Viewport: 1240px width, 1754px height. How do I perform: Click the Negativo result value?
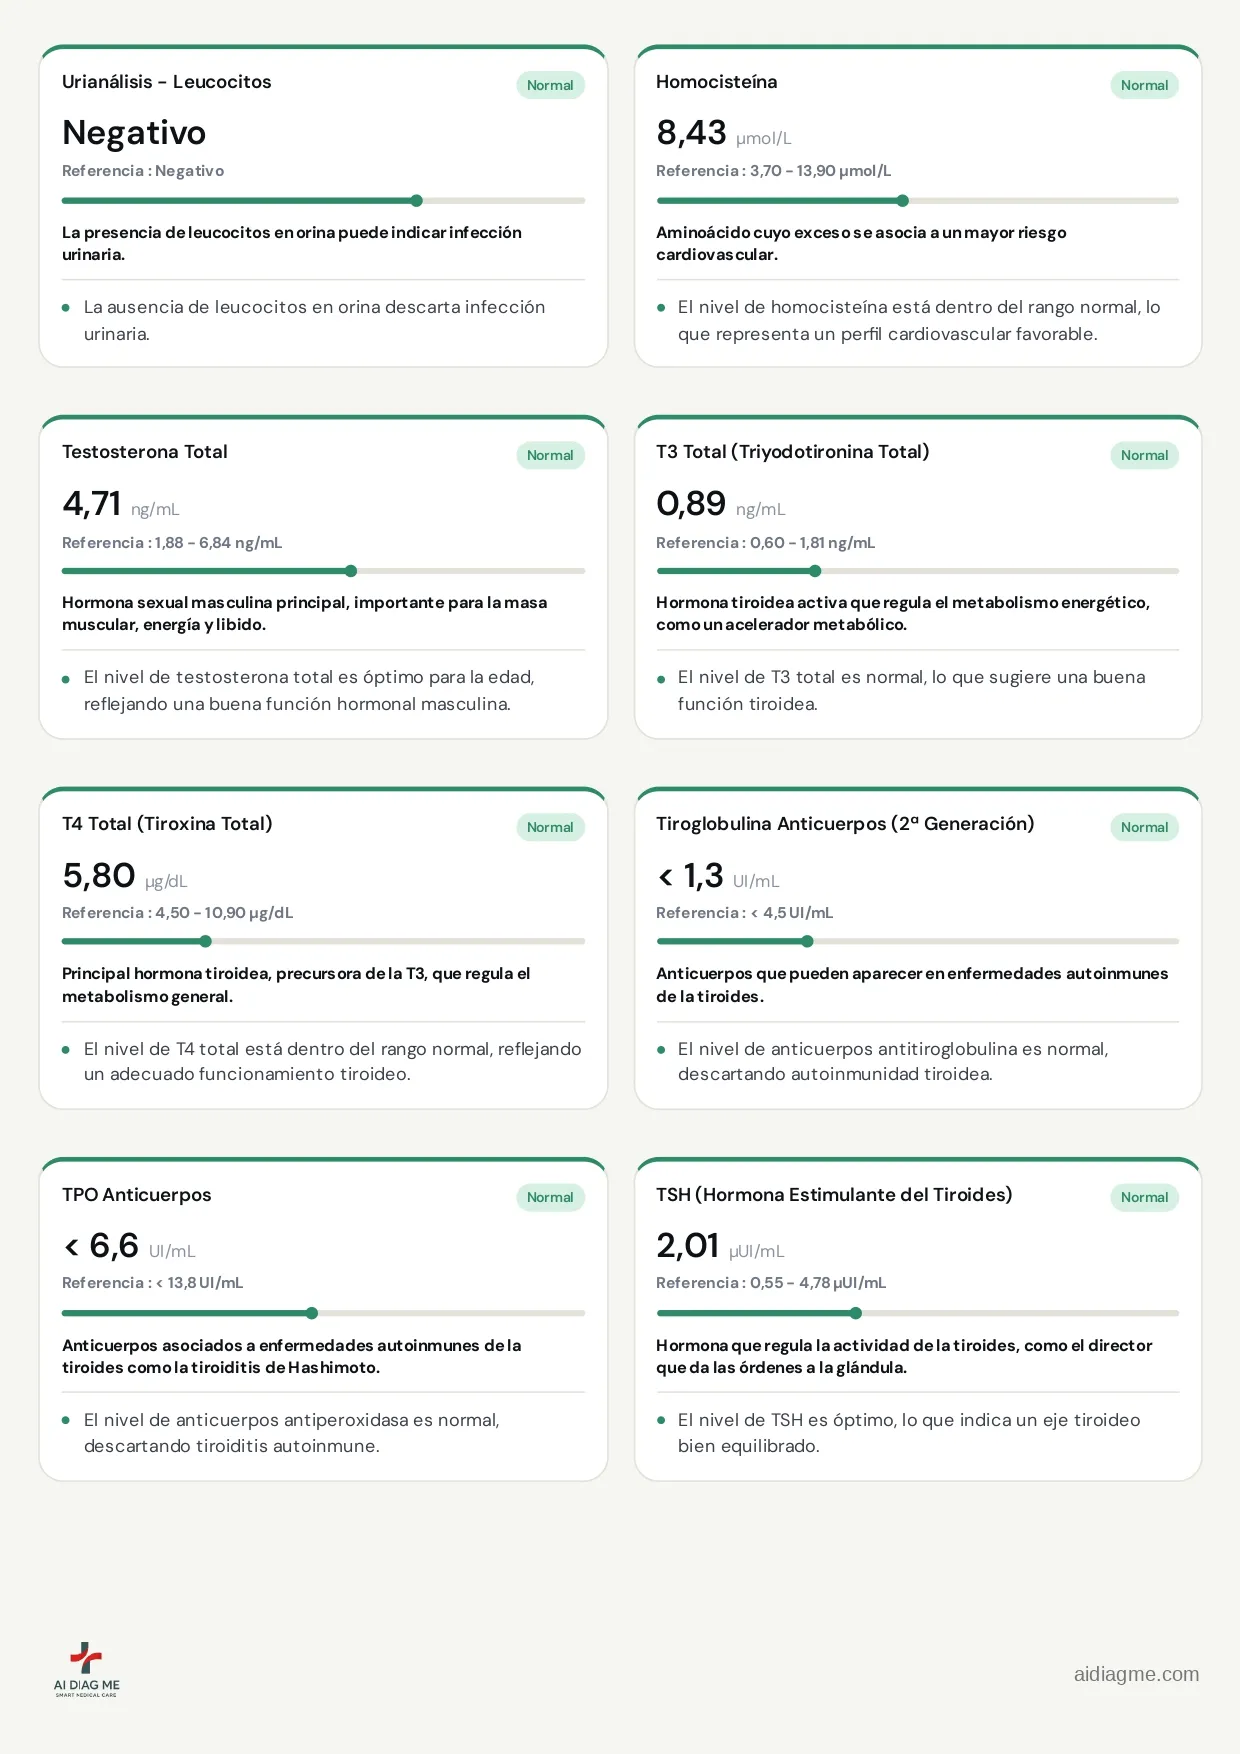tap(134, 132)
